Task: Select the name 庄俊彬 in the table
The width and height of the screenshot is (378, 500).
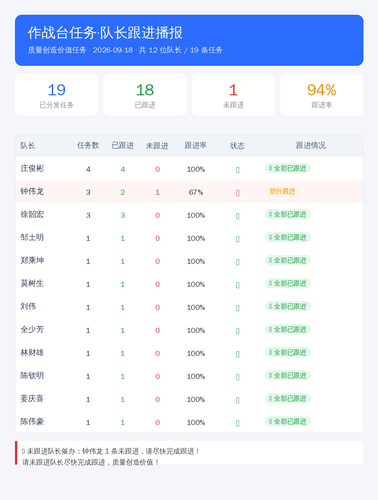Action: click(x=32, y=168)
